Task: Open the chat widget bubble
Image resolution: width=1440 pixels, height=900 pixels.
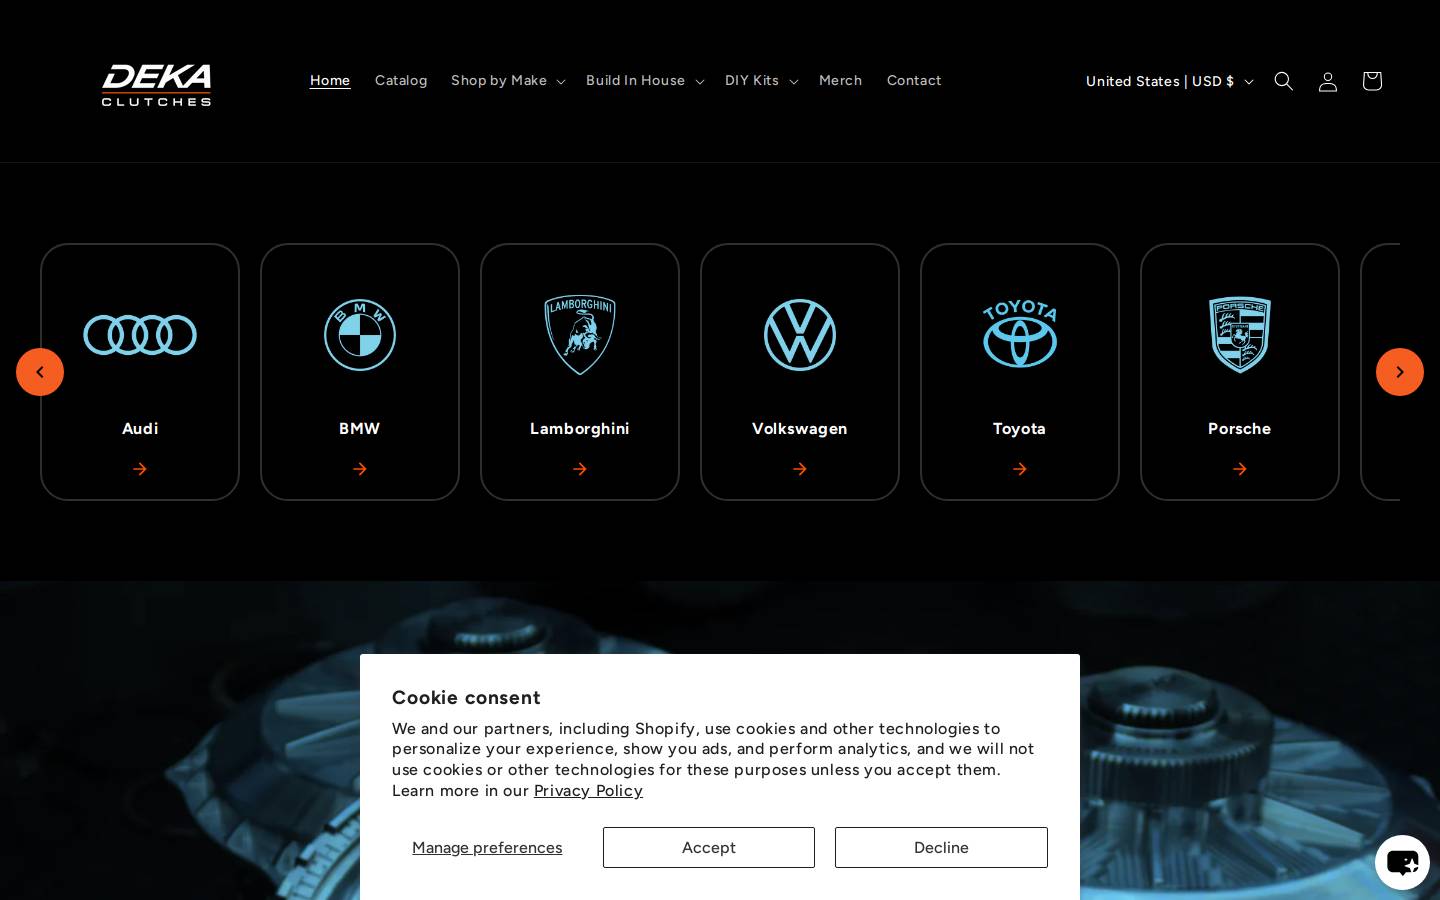Action: [1402, 862]
